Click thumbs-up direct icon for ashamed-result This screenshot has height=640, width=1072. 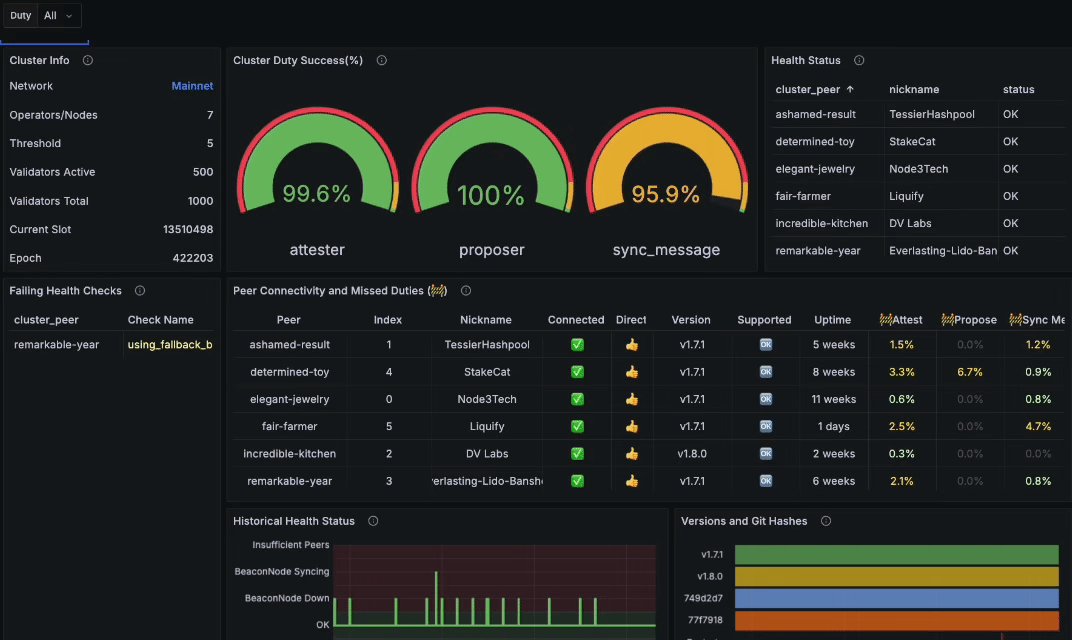[x=632, y=345]
